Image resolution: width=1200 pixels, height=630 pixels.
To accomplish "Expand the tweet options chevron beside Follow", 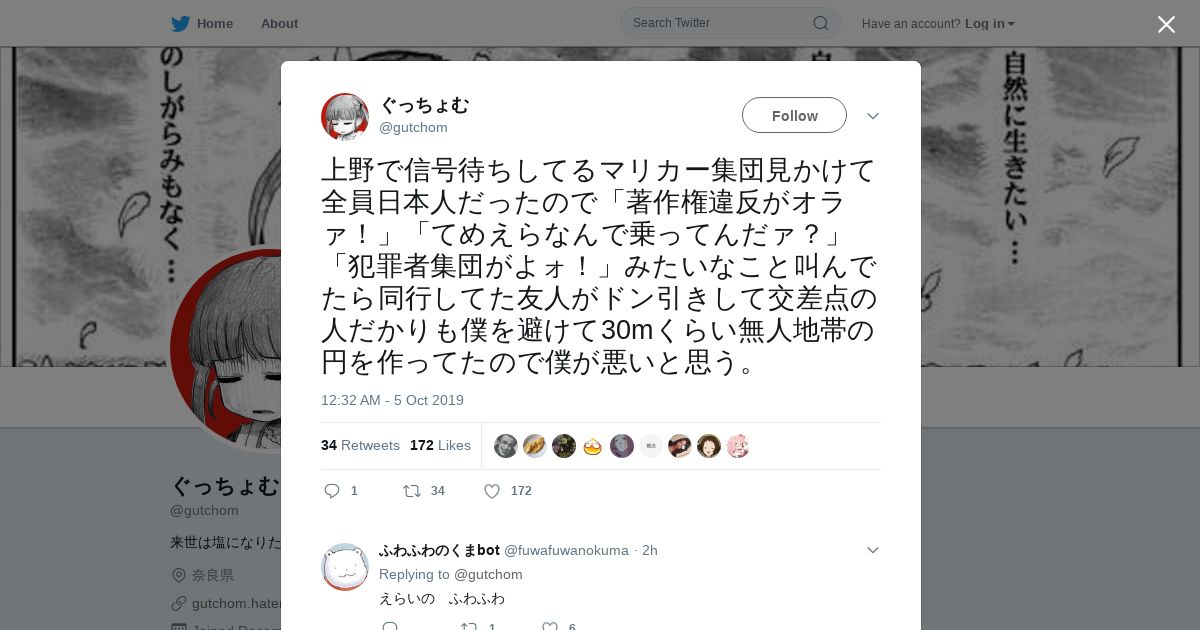I will coord(873,116).
